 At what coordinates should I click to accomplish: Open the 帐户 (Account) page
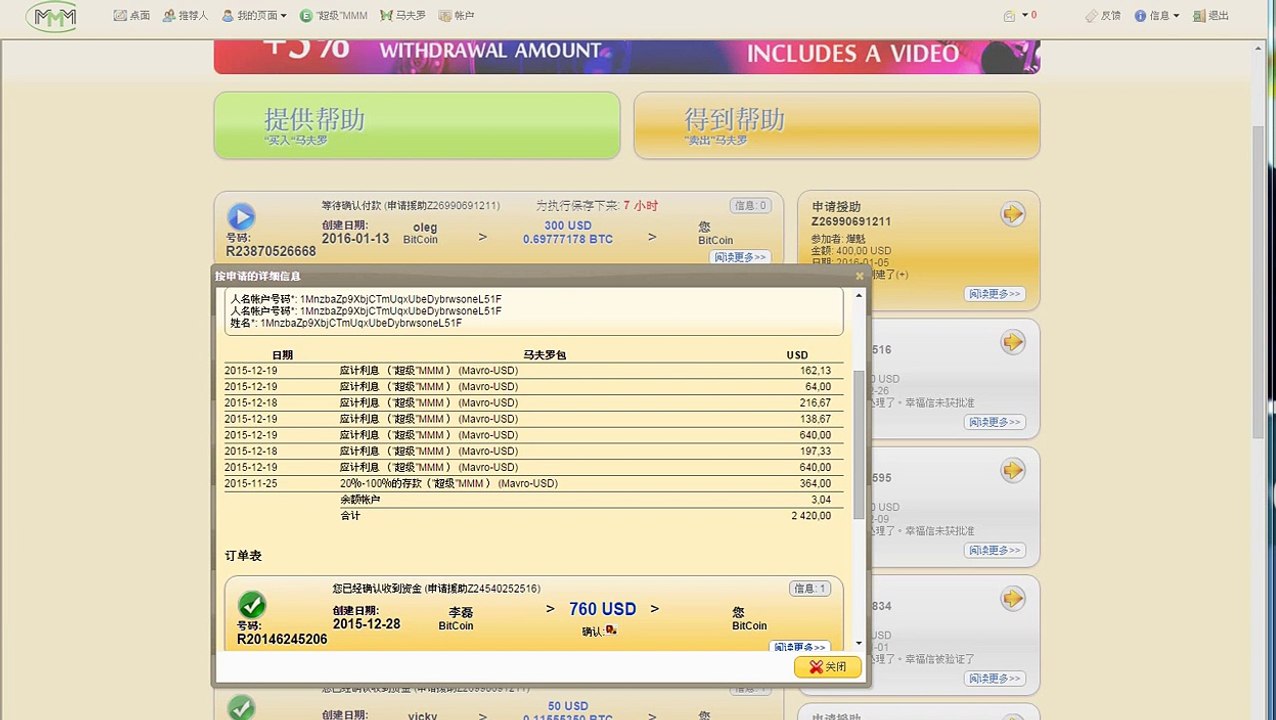456,16
